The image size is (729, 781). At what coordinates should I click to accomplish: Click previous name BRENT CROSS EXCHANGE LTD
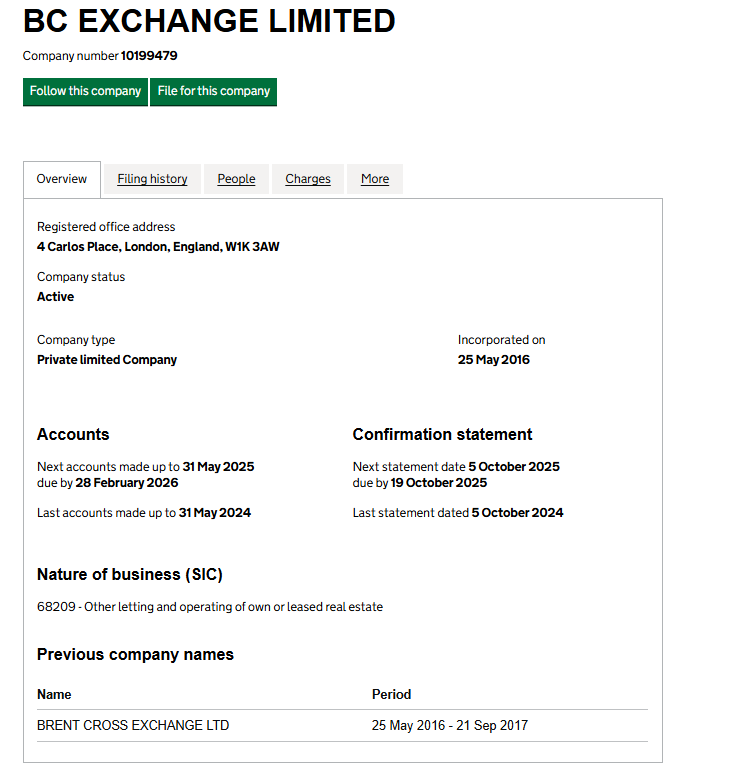coord(133,725)
